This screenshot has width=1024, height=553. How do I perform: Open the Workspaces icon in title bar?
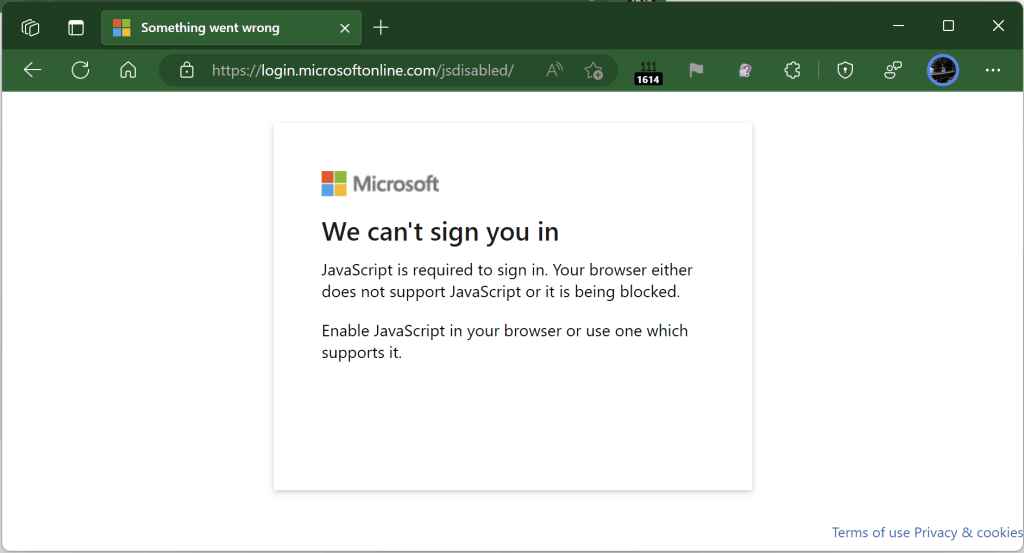click(30, 27)
